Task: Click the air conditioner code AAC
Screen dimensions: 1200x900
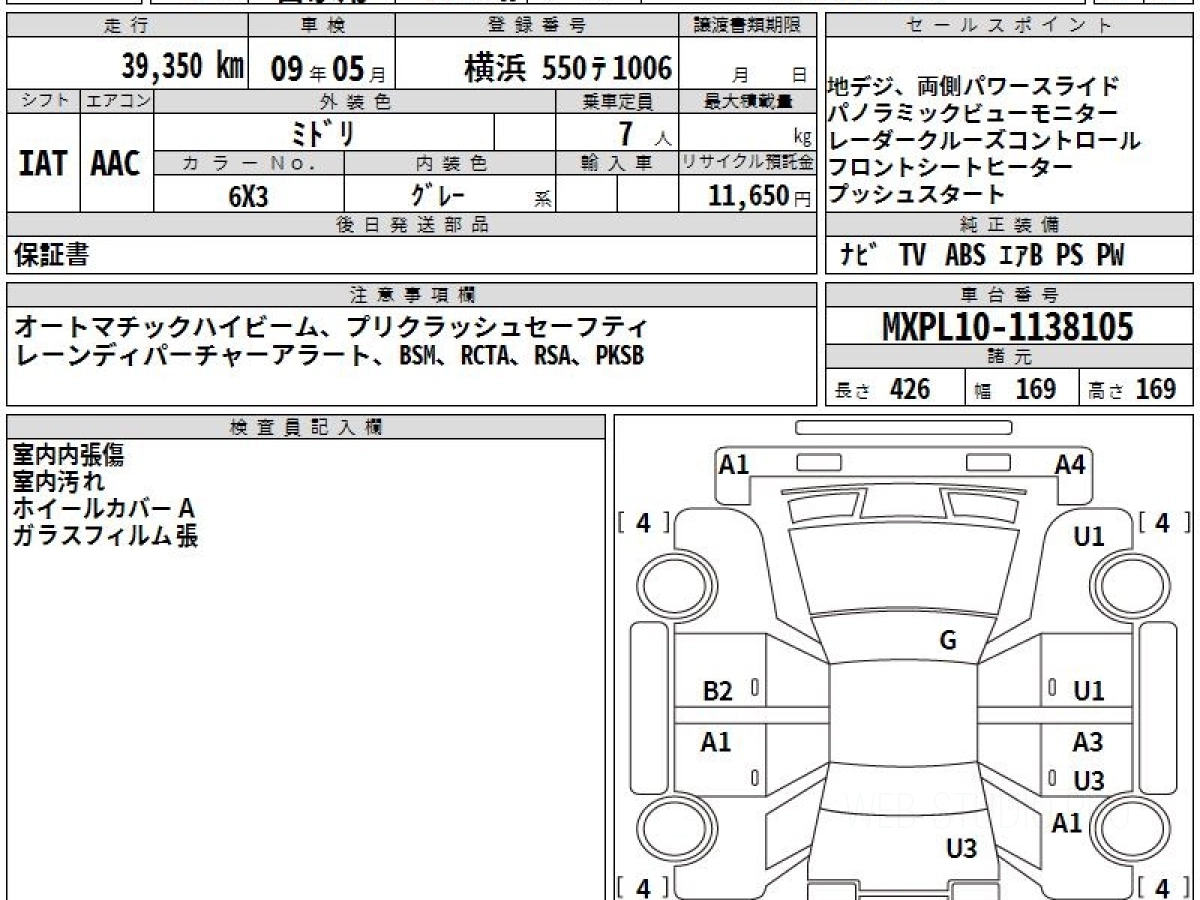Action: (116, 164)
